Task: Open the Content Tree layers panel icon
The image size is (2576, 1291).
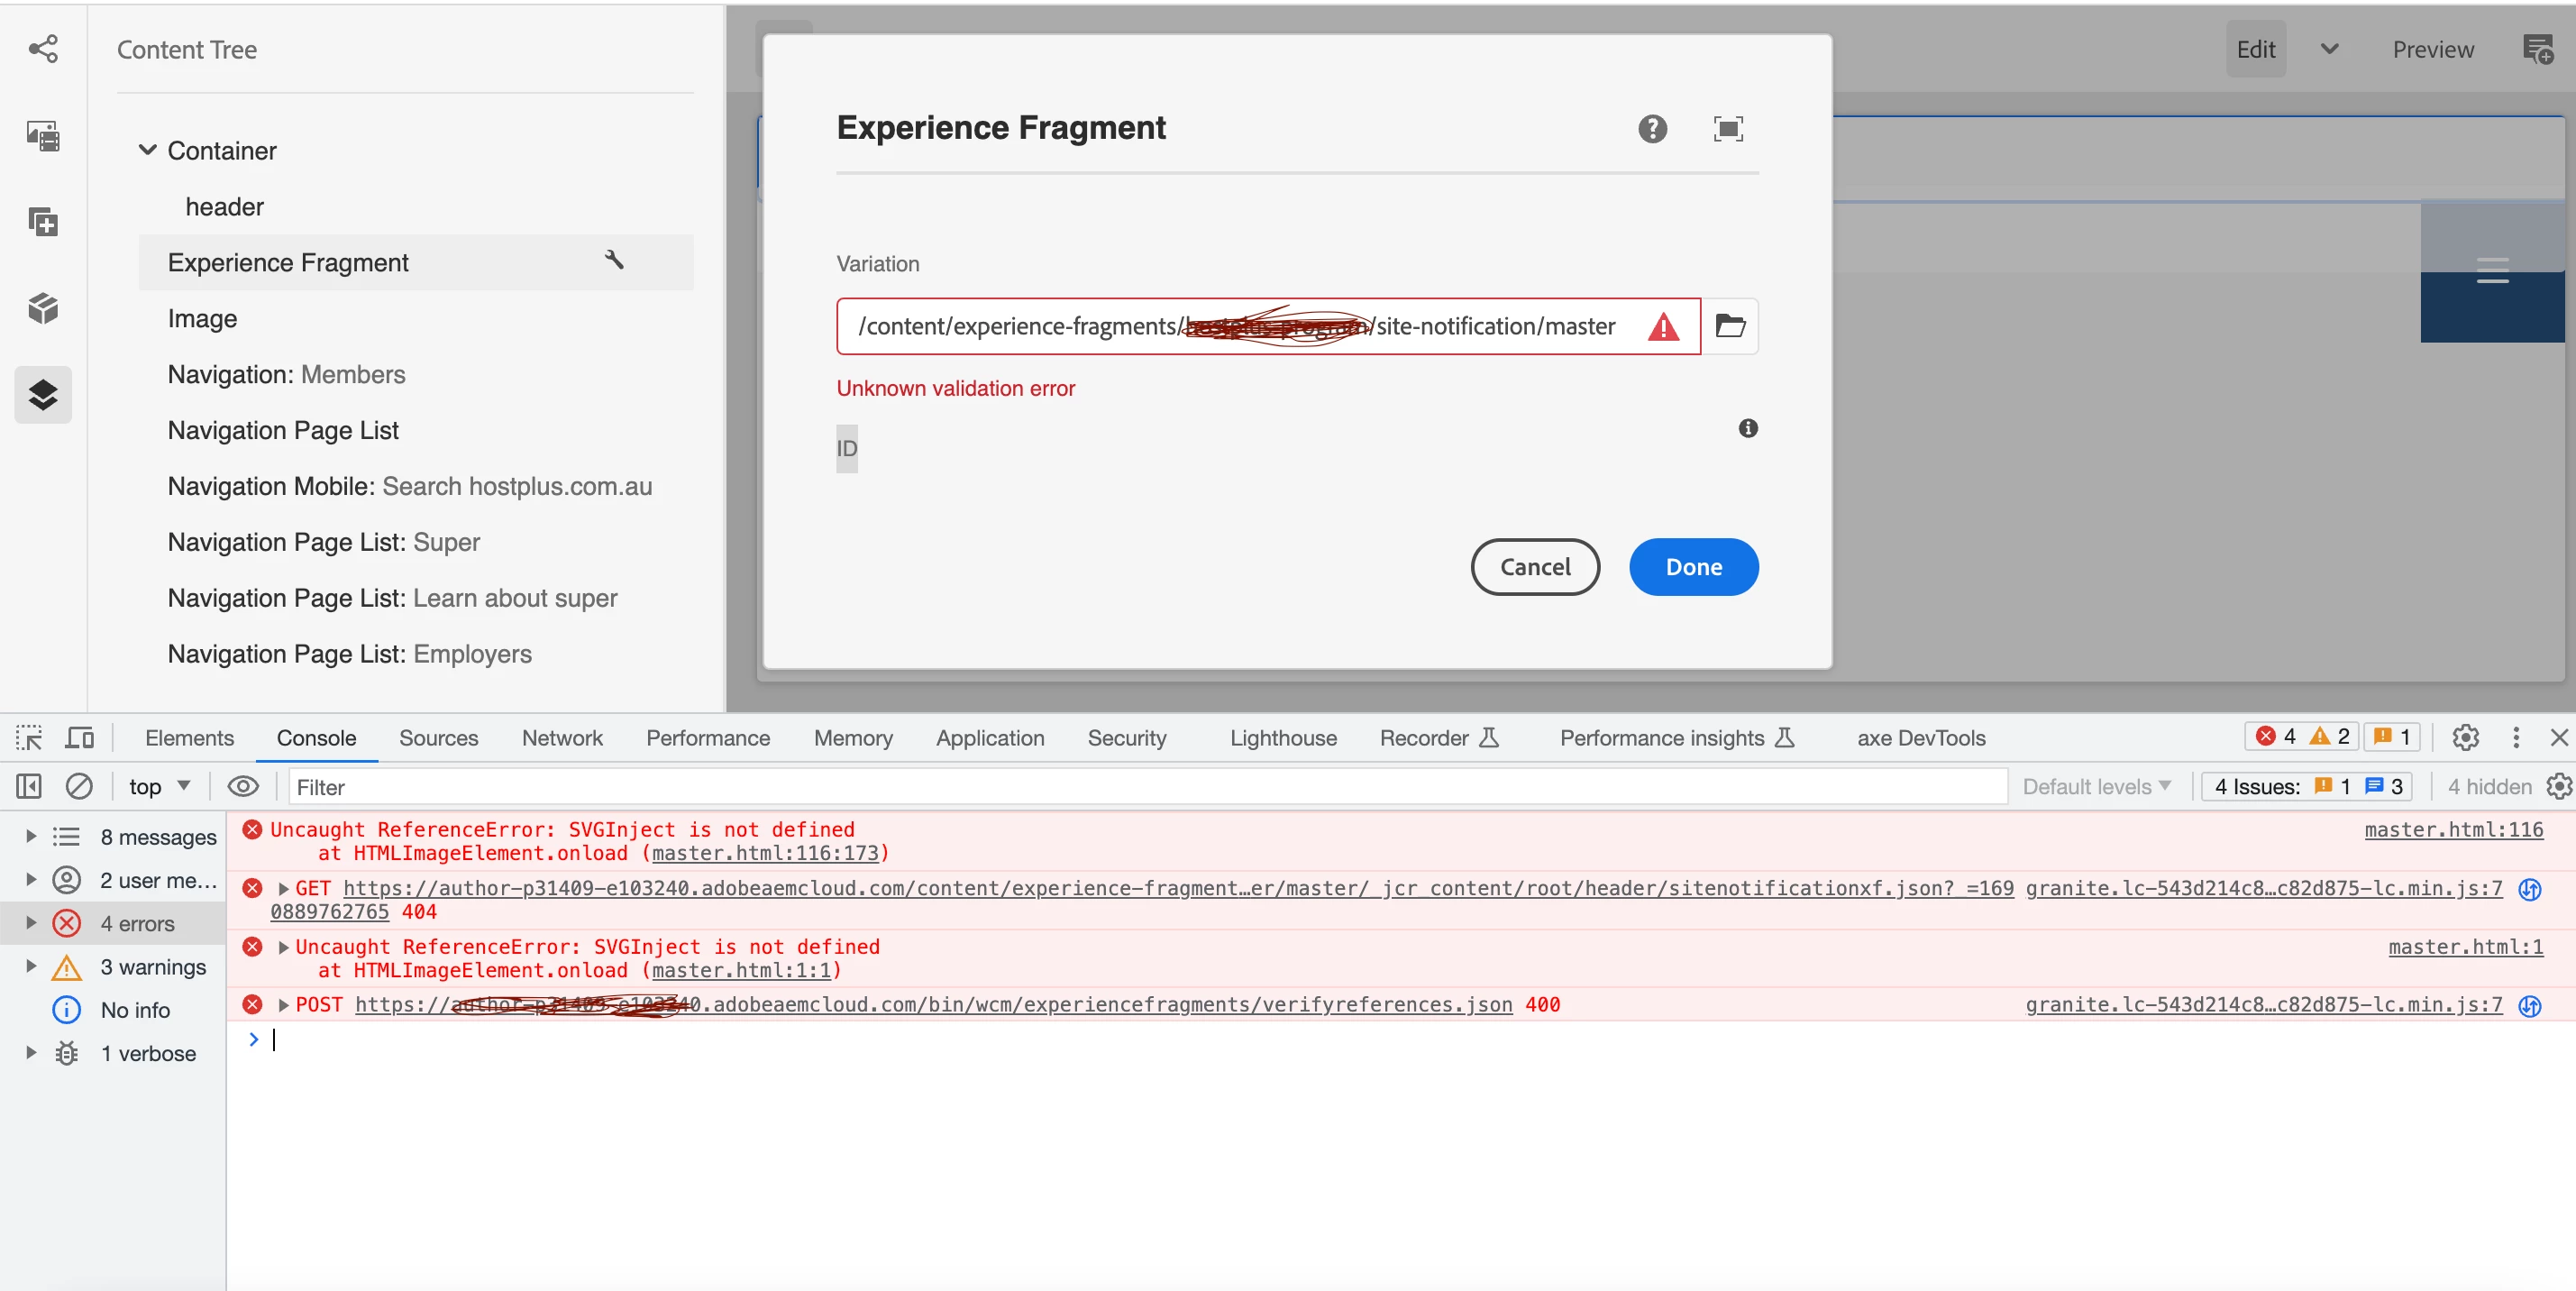Action: [43, 395]
